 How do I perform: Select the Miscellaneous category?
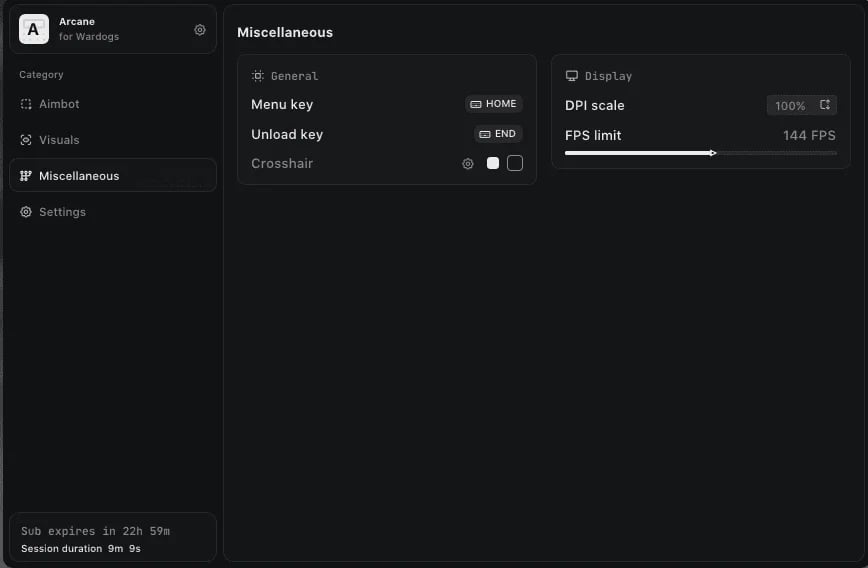pyautogui.click(x=113, y=175)
